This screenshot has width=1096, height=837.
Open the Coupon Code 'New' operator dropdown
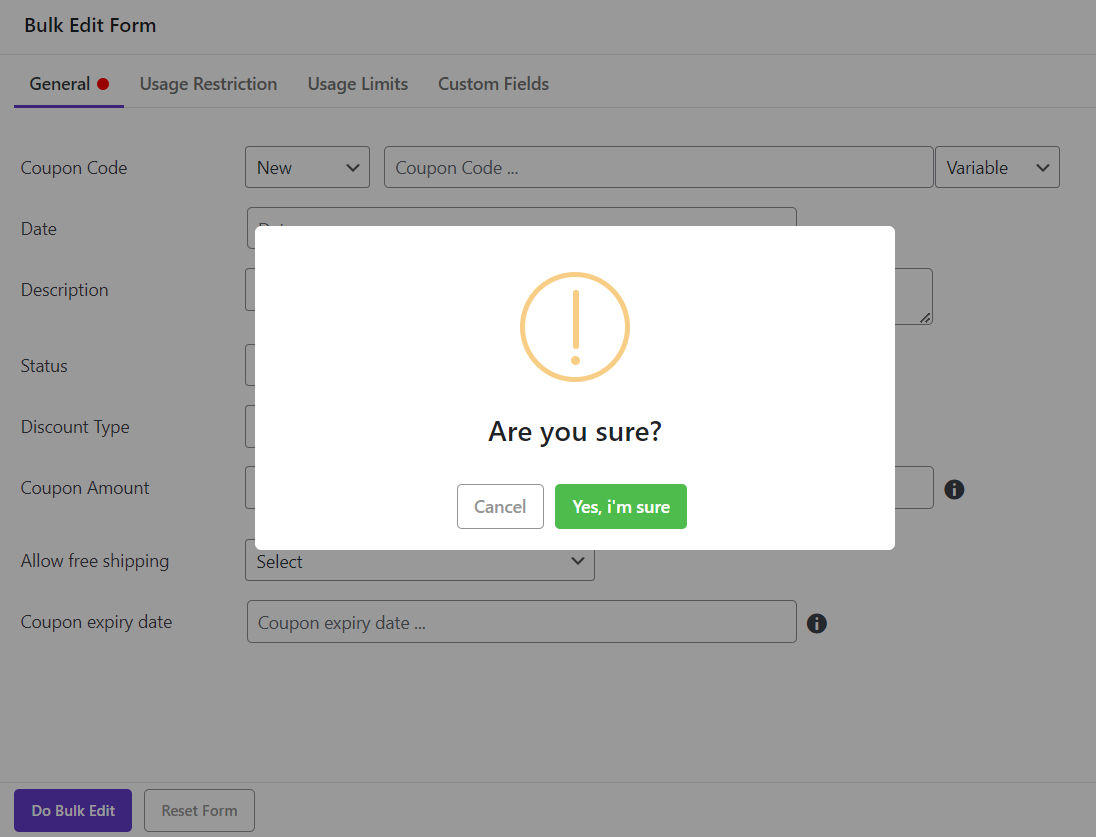[307, 168]
